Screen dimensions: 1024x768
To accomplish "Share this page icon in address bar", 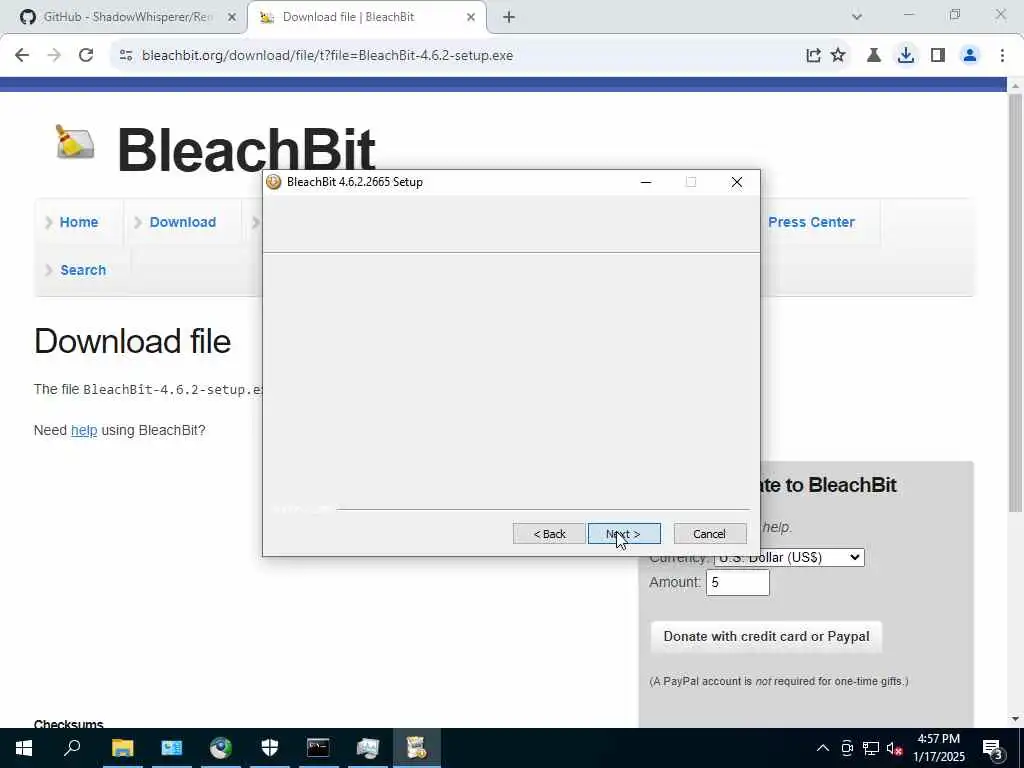I will click(x=813, y=56).
